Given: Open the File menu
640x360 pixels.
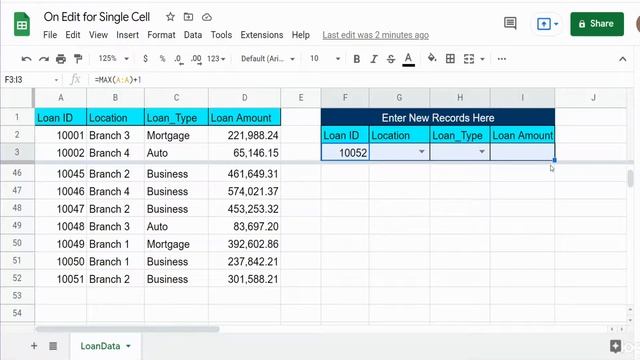Looking at the screenshot, I should pos(50,35).
